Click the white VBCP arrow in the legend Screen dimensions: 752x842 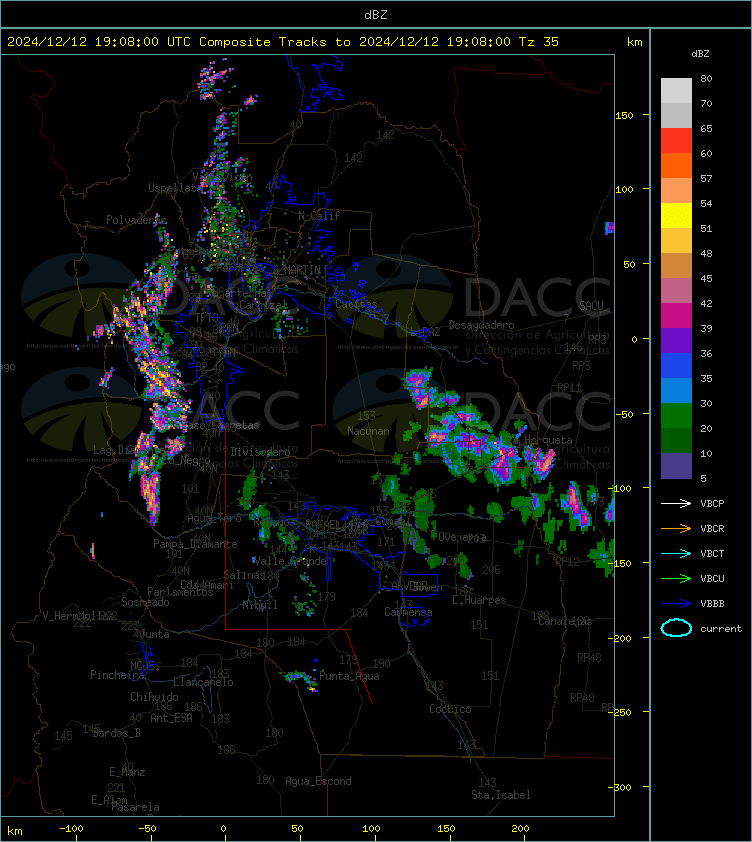pyautogui.click(x=676, y=503)
